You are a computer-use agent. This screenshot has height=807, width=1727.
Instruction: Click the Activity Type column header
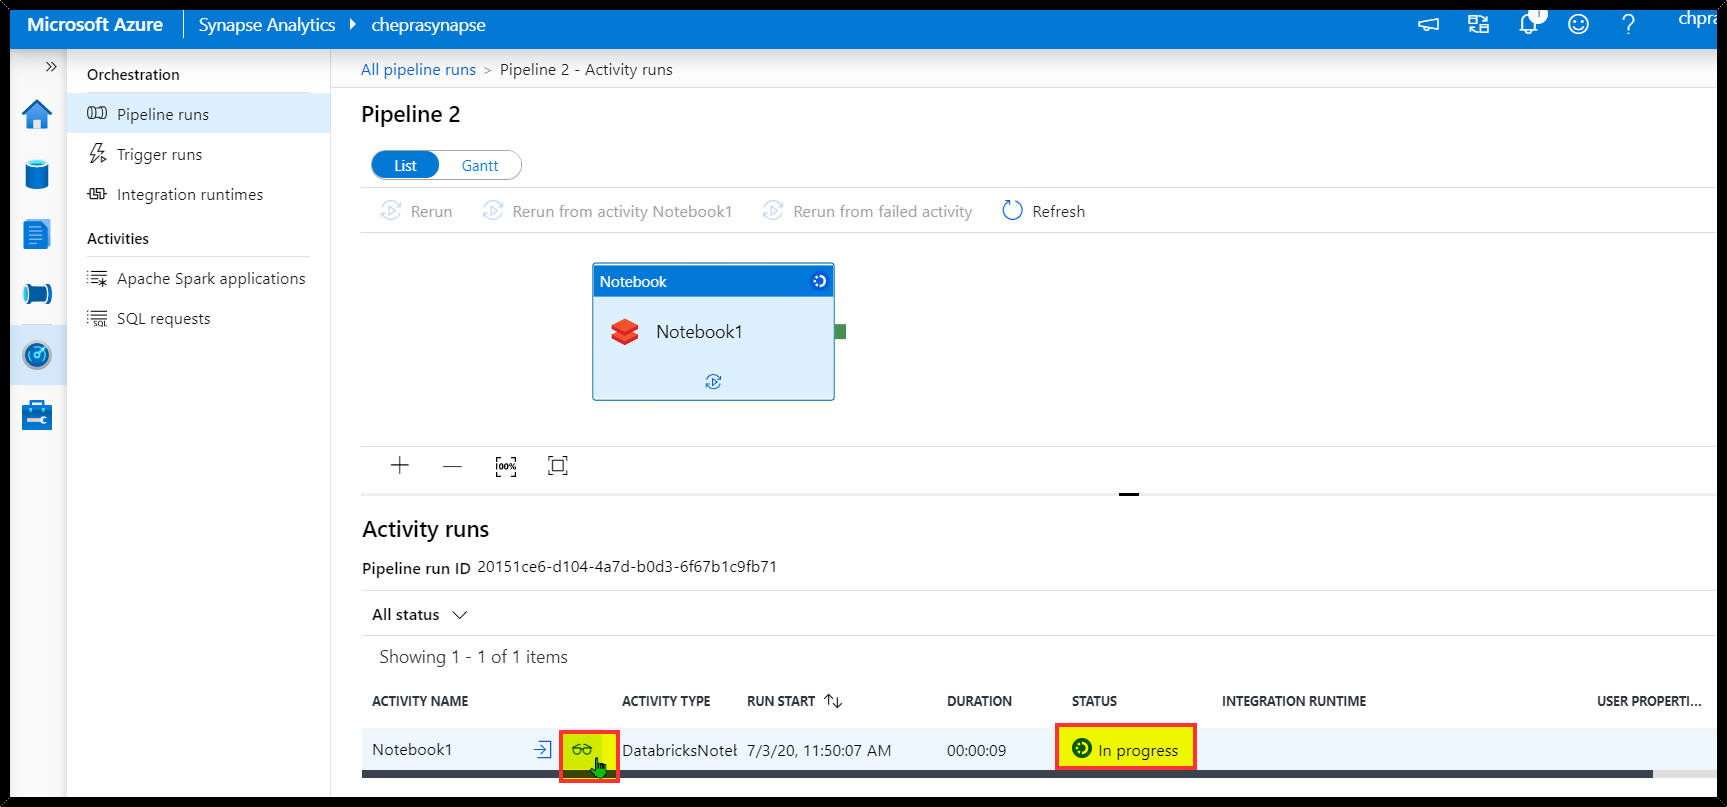point(666,701)
